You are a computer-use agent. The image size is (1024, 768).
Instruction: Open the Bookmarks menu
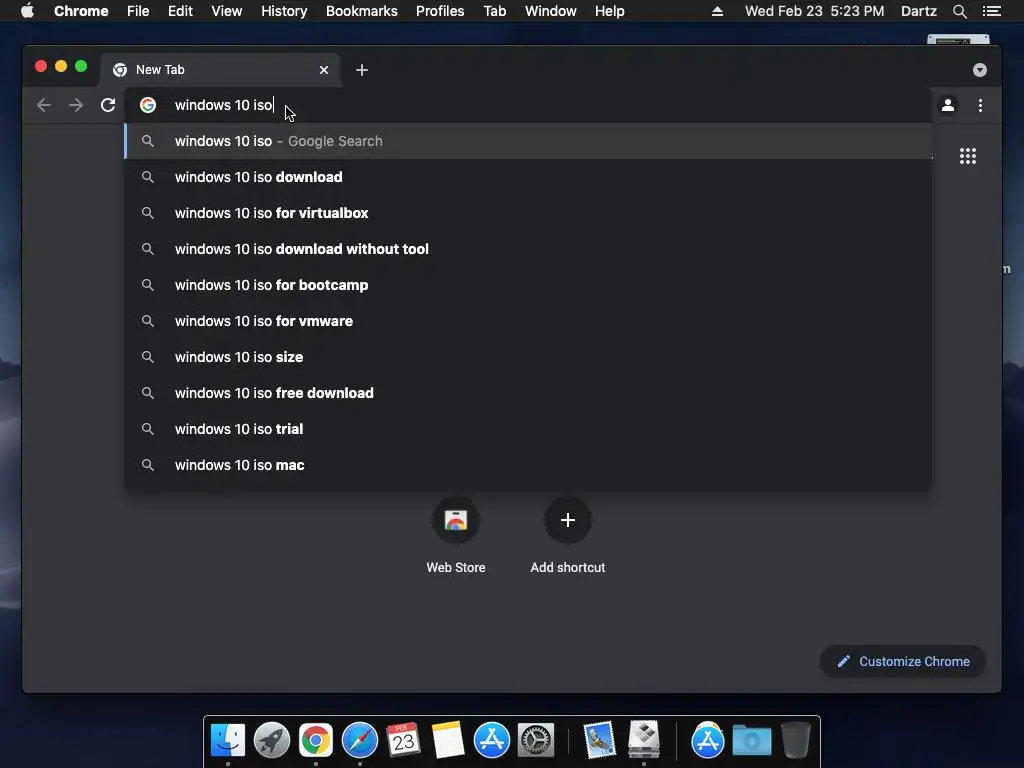coord(362,11)
